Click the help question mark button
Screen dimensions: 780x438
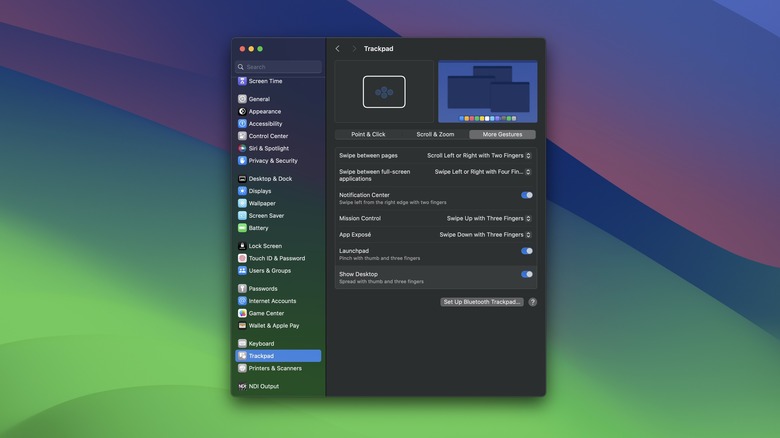pyautogui.click(x=532, y=302)
